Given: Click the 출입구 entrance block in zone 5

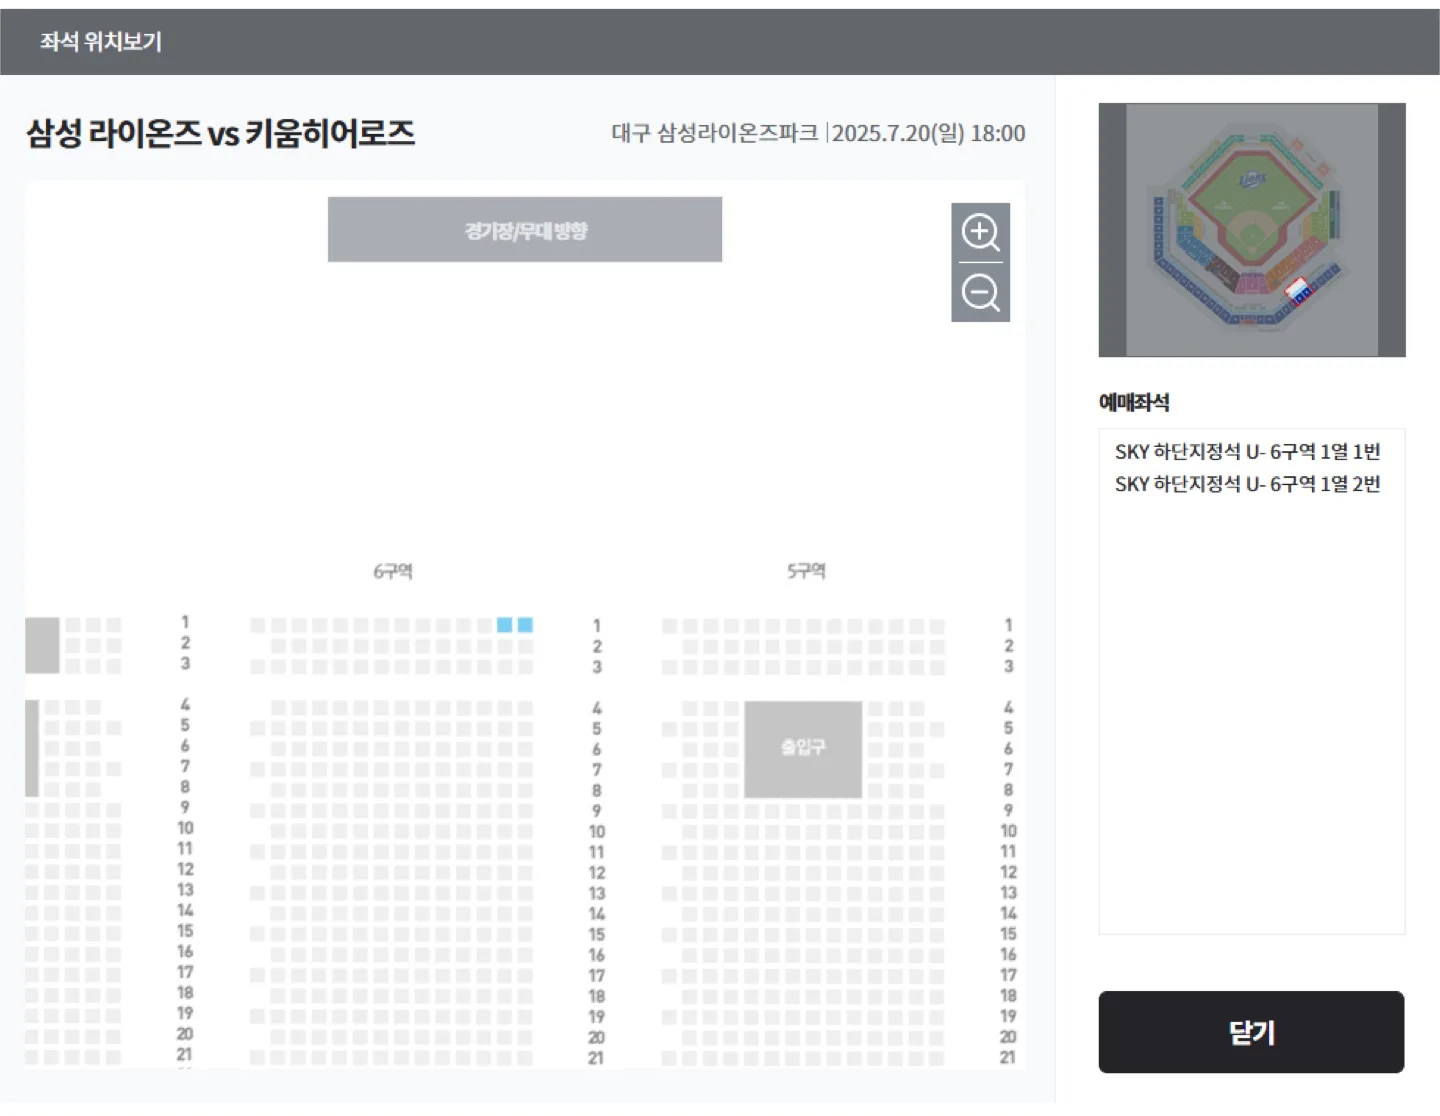Looking at the screenshot, I should click(803, 749).
